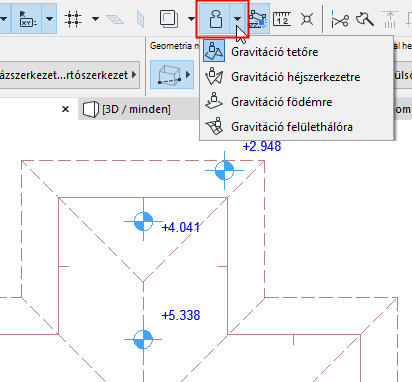The width and height of the screenshot is (412, 382).
Task: Click the vertical editing plane icon
Action: click(x=141, y=19)
